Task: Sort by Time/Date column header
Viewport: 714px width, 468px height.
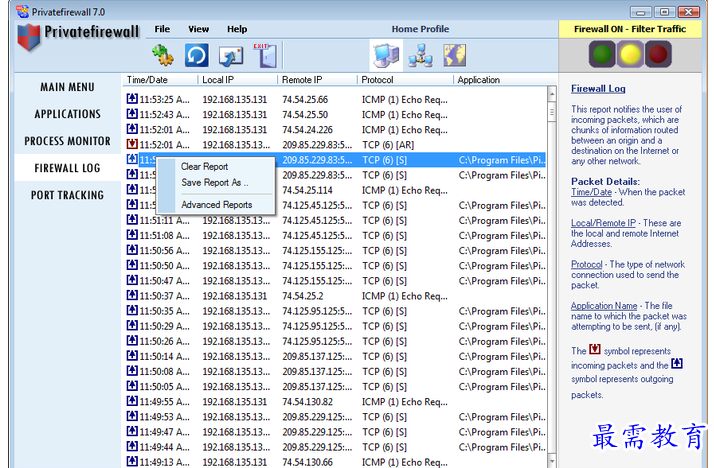Action: click(160, 80)
